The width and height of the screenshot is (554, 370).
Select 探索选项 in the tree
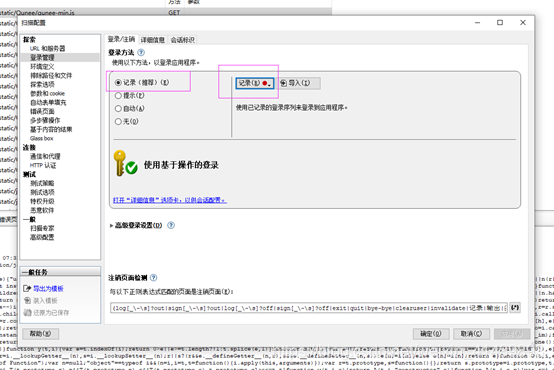[x=42, y=84]
